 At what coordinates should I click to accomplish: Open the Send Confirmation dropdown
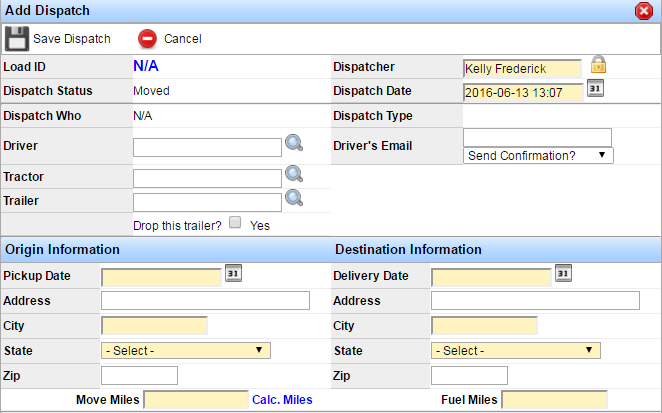(538, 156)
